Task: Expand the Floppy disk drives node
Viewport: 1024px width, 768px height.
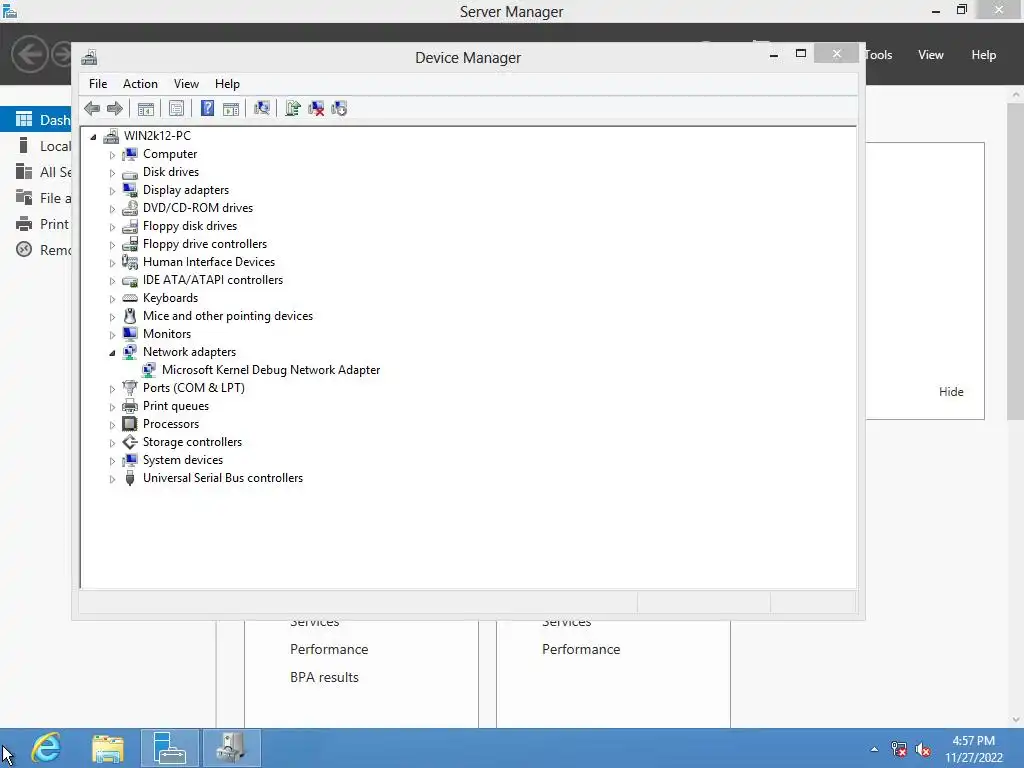Action: [112, 227]
